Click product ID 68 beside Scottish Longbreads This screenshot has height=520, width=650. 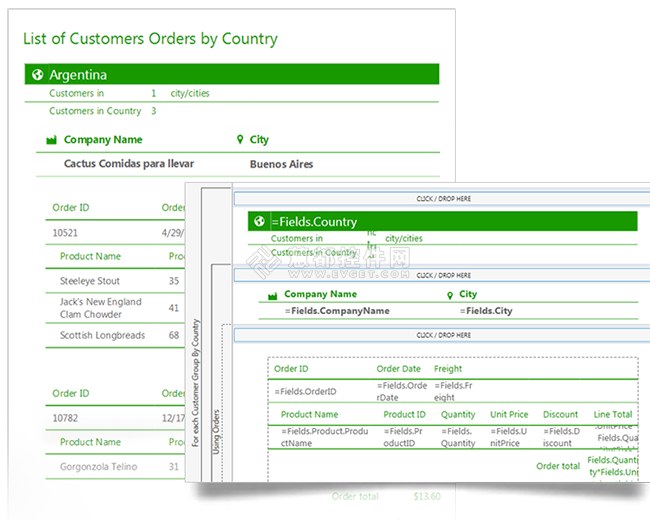coord(174,335)
